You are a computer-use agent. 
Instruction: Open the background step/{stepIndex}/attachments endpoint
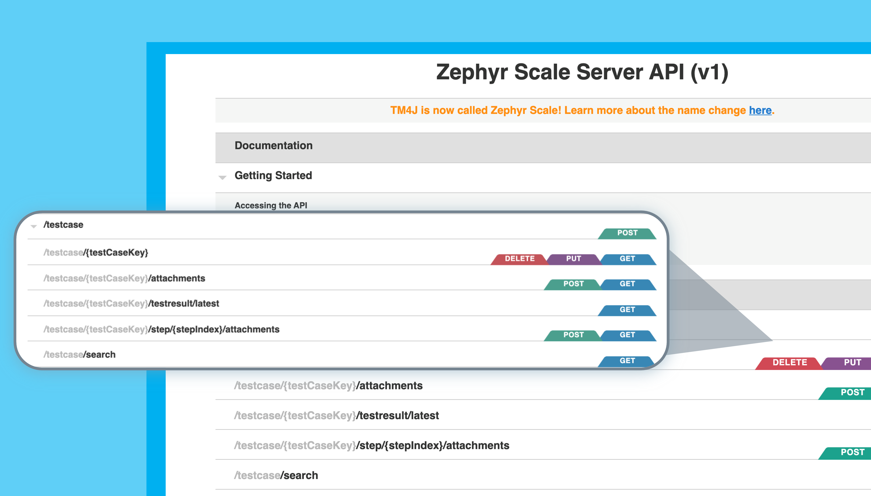click(371, 446)
